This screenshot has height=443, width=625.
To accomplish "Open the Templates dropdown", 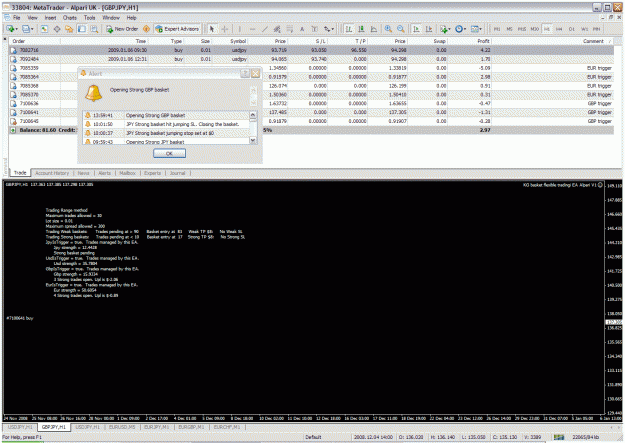I will (x=476, y=29).
